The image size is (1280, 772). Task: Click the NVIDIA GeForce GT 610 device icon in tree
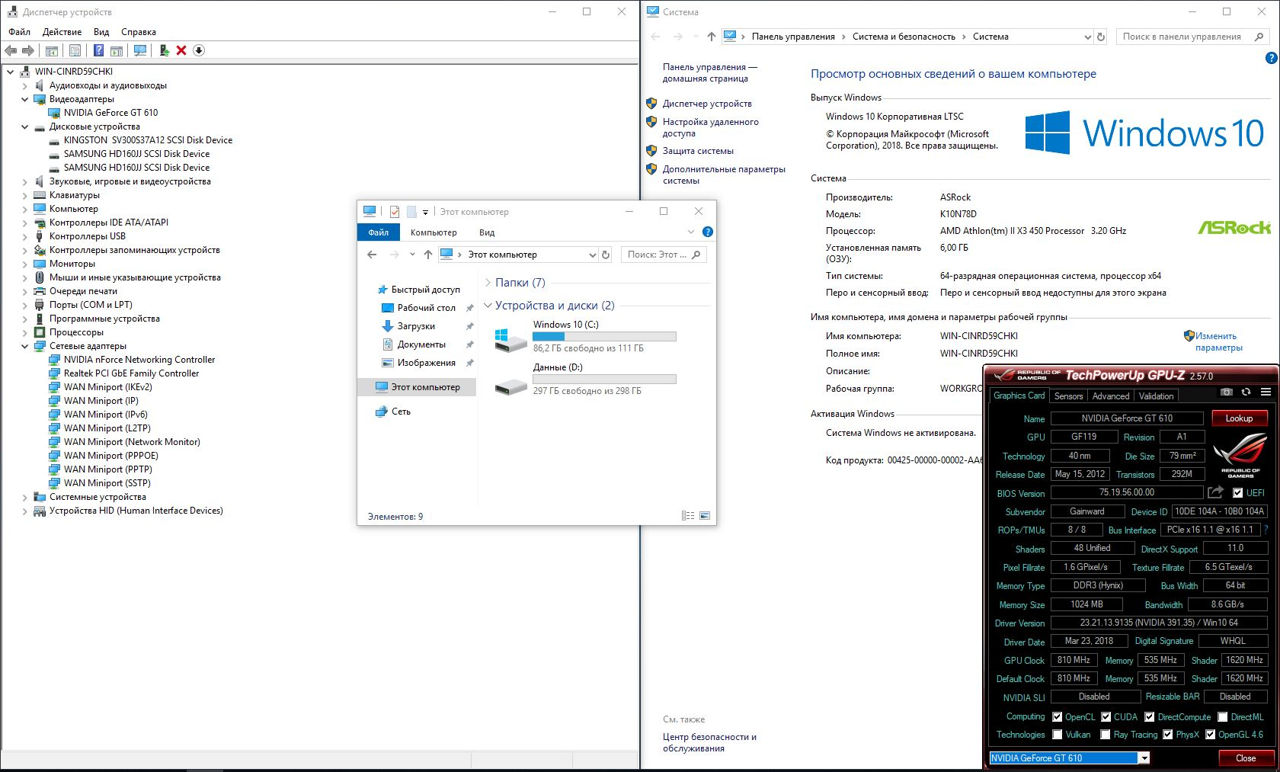pyautogui.click(x=55, y=113)
